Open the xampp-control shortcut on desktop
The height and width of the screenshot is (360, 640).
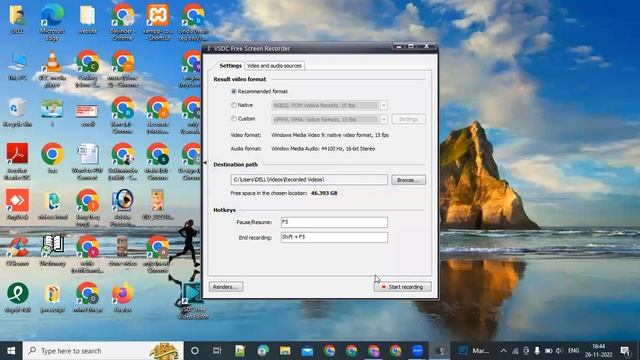[x=158, y=22]
